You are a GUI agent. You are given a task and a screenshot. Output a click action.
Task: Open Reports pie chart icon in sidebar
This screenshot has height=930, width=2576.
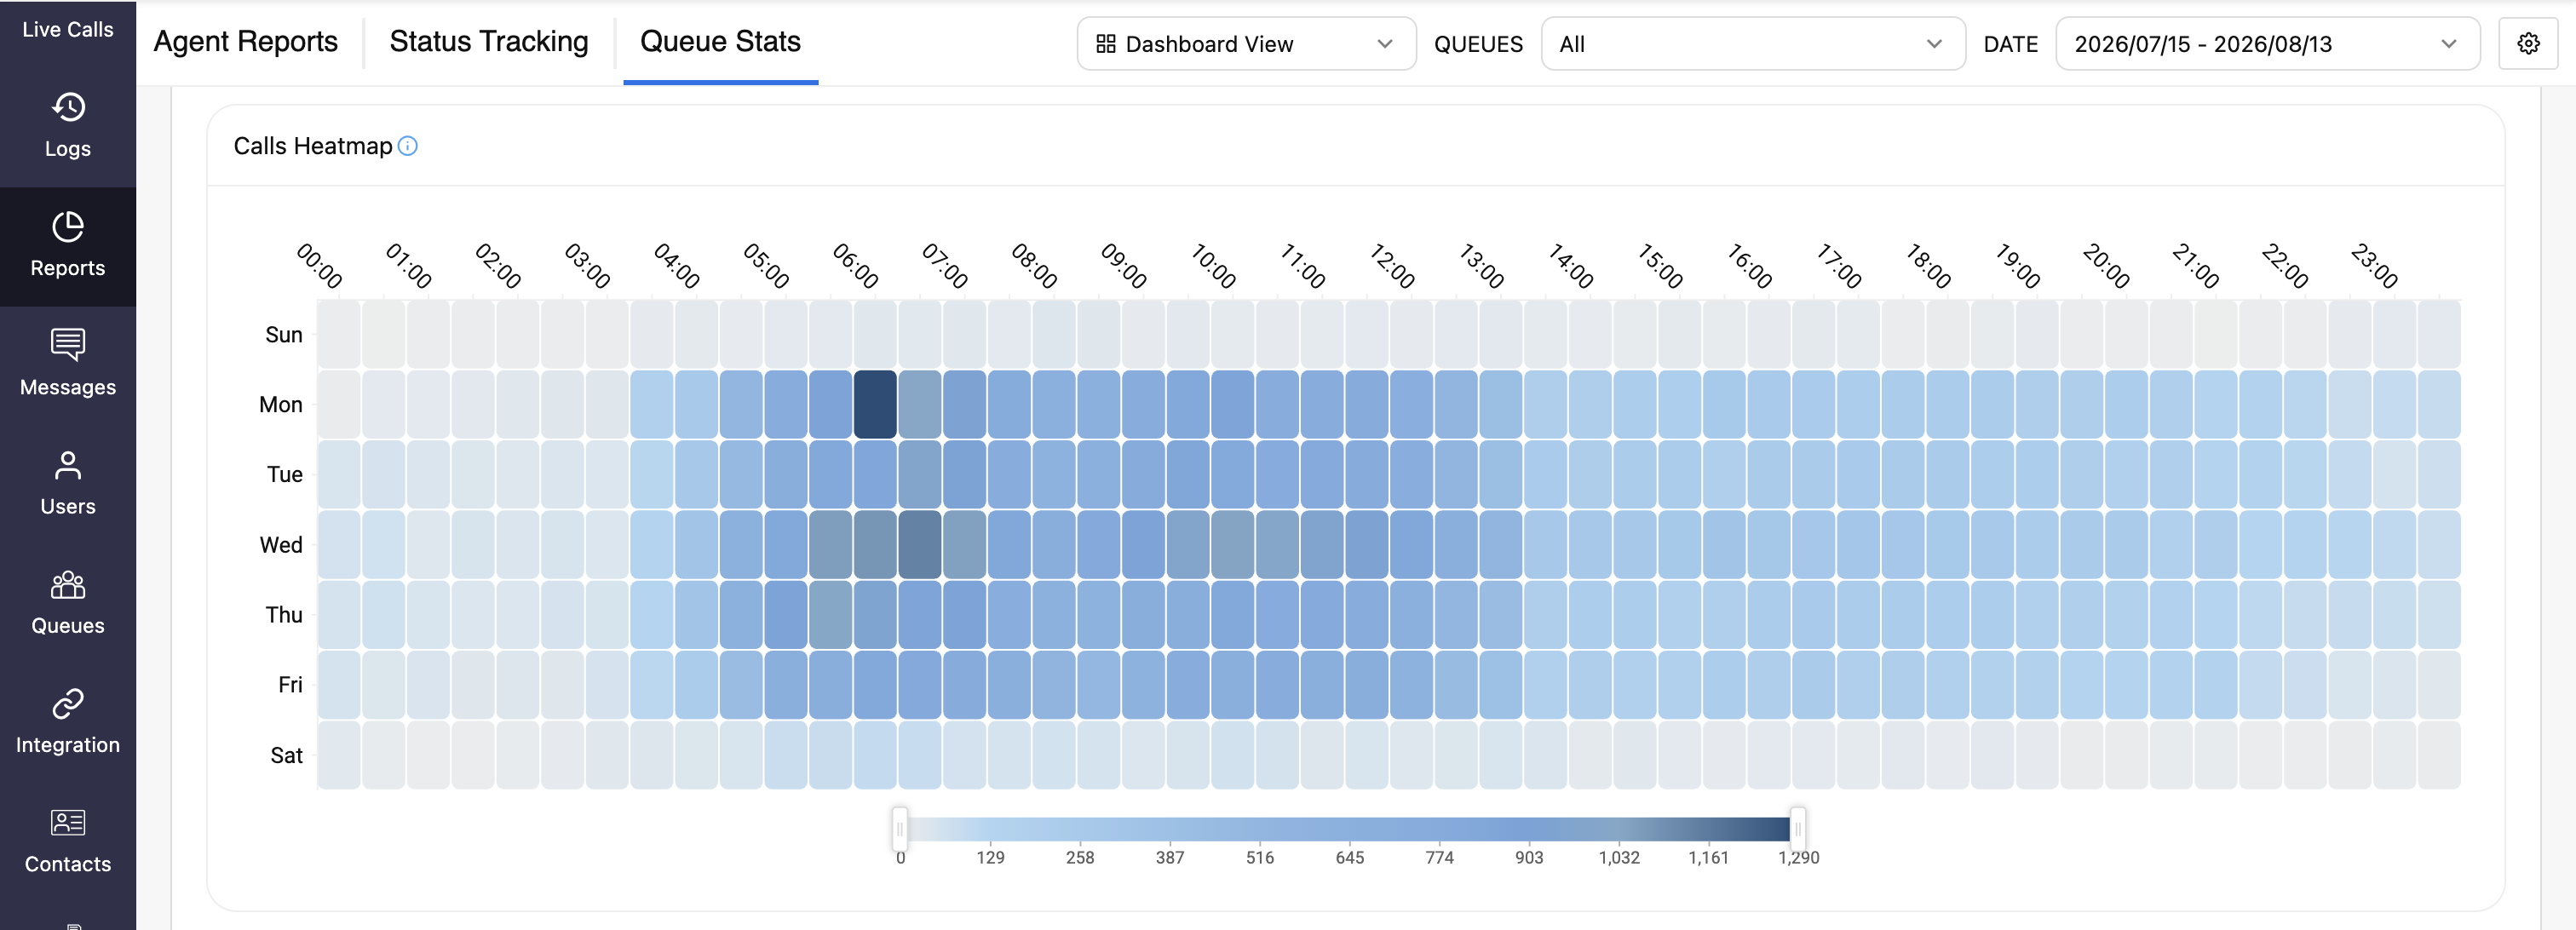point(68,226)
